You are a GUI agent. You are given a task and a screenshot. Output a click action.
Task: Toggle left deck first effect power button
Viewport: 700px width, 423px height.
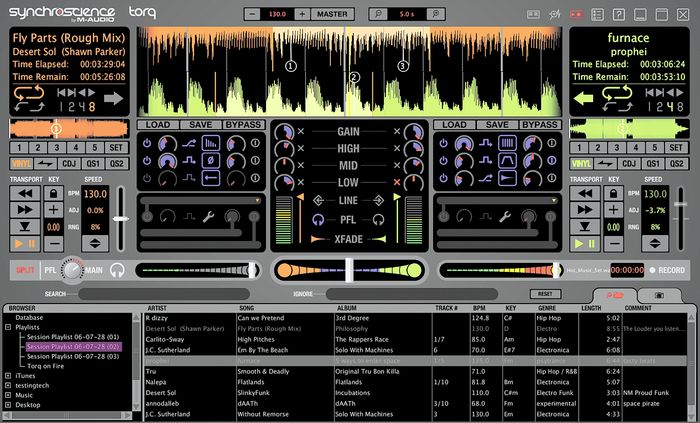pyautogui.click(x=147, y=144)
